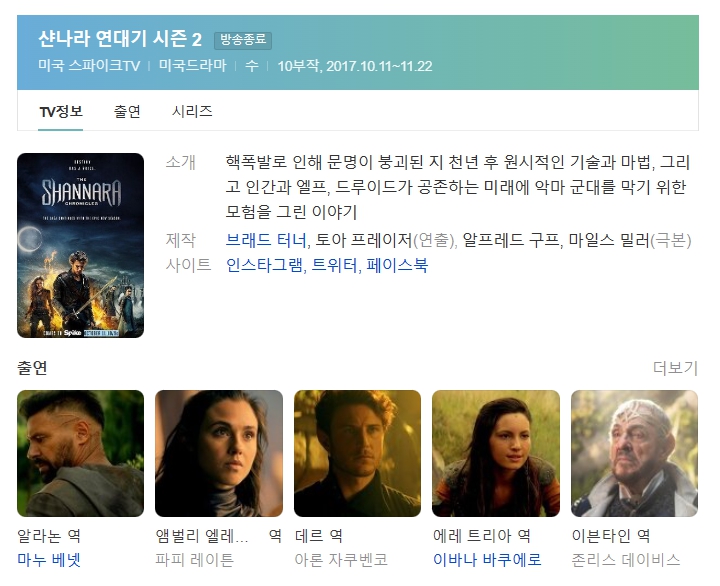Click the Shannara Chronicles poster thumbnail
The width and height of the screenshot is (720, 586).
coord(80,245)
